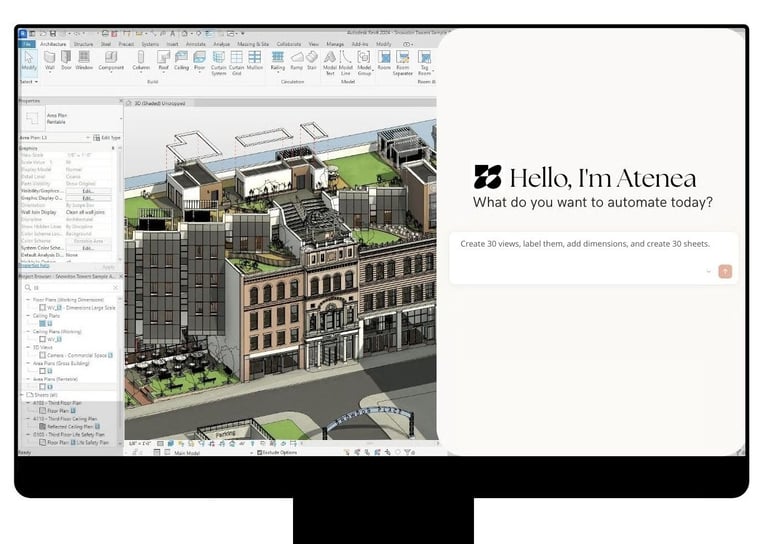Select the Reflected Ceiling Plan item
Viewport: 768px width, 544px height.
[71, 426]
